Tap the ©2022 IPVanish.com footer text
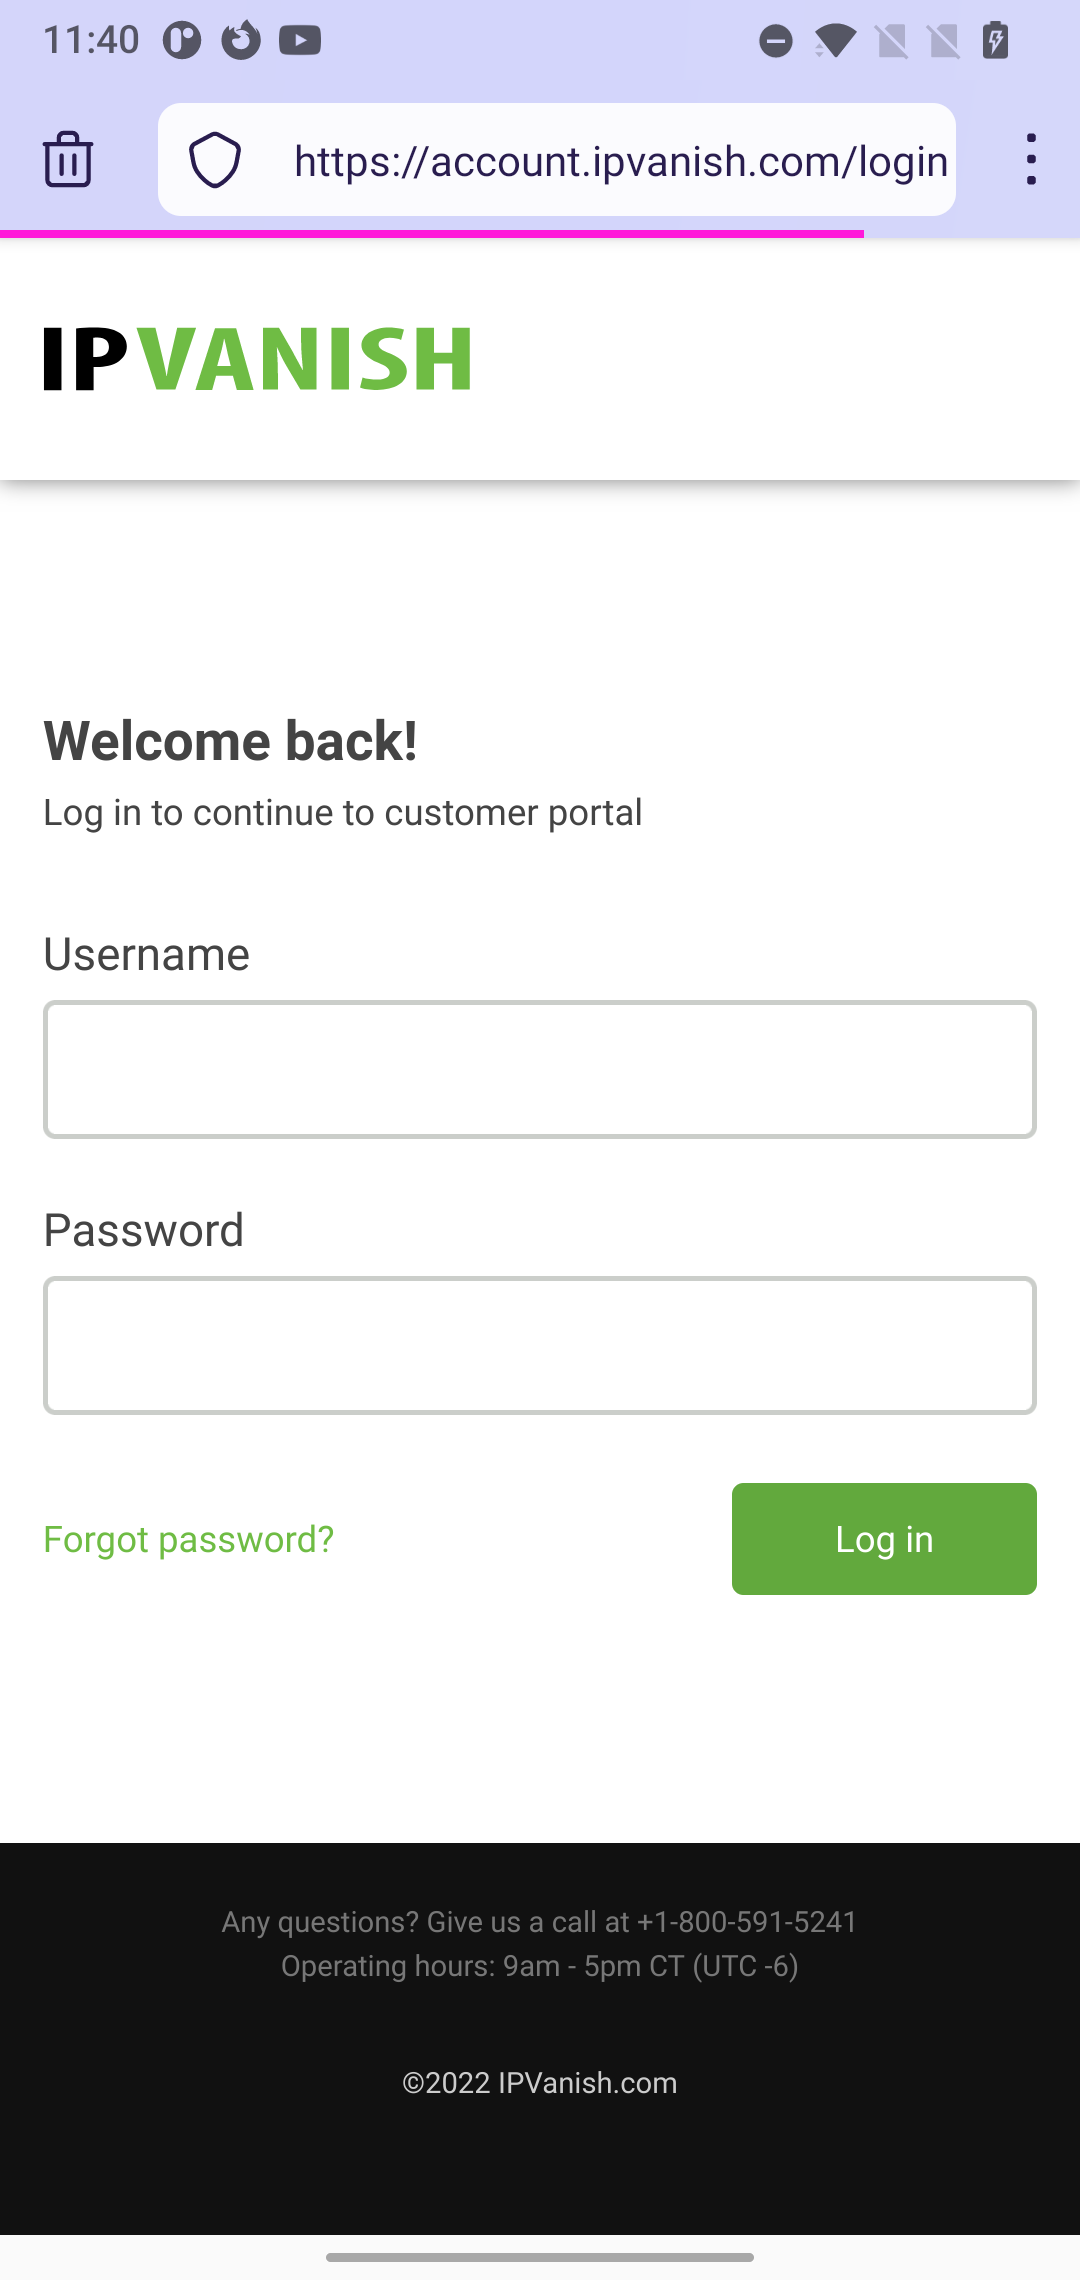The height and width of the screenshot is (2280, 1080). point(540,2083)
